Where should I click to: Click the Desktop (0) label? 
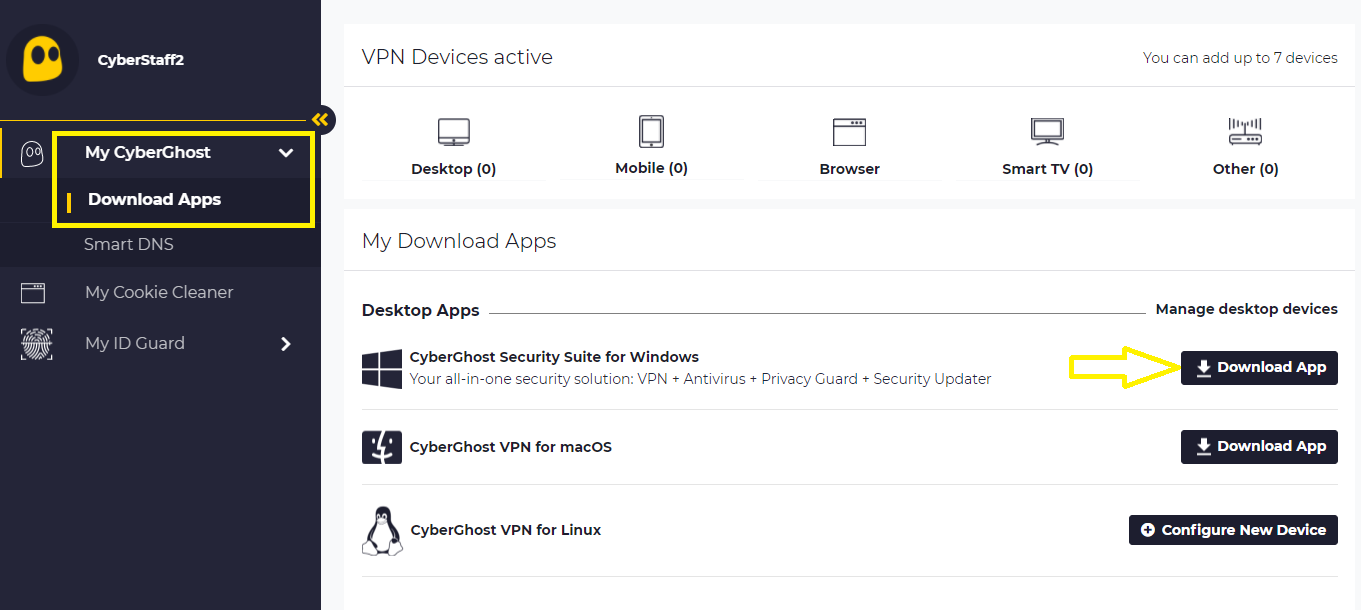[454, 169]
